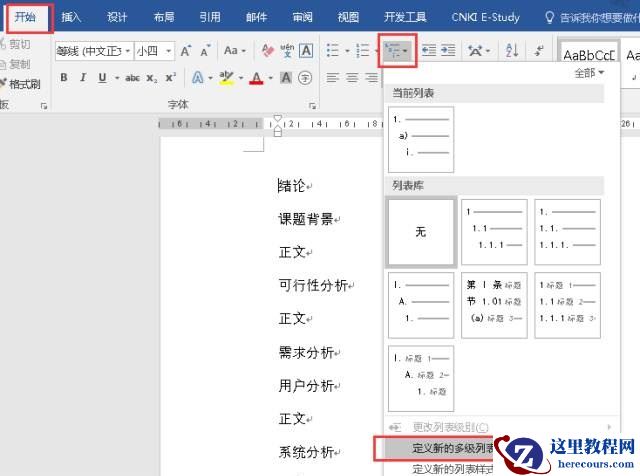The width and height of the screenshot is (640, 476).
Task: Switch to the 设计 tab
Action: (x=117, y=17)
